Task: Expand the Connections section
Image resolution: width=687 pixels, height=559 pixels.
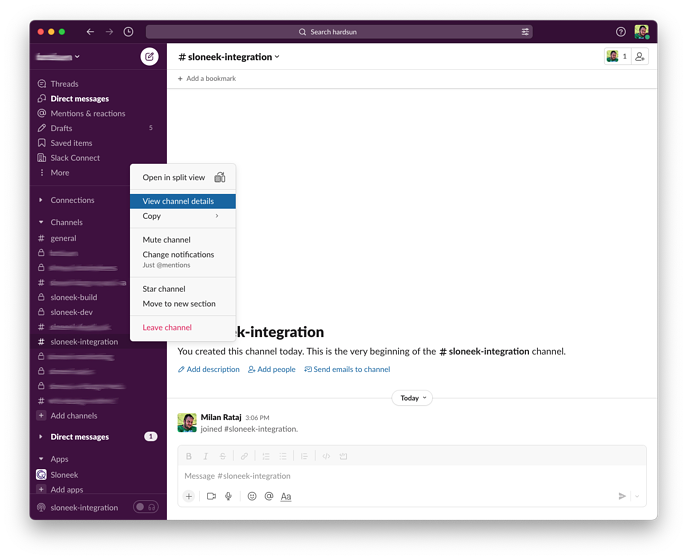Action: (41, 200)
